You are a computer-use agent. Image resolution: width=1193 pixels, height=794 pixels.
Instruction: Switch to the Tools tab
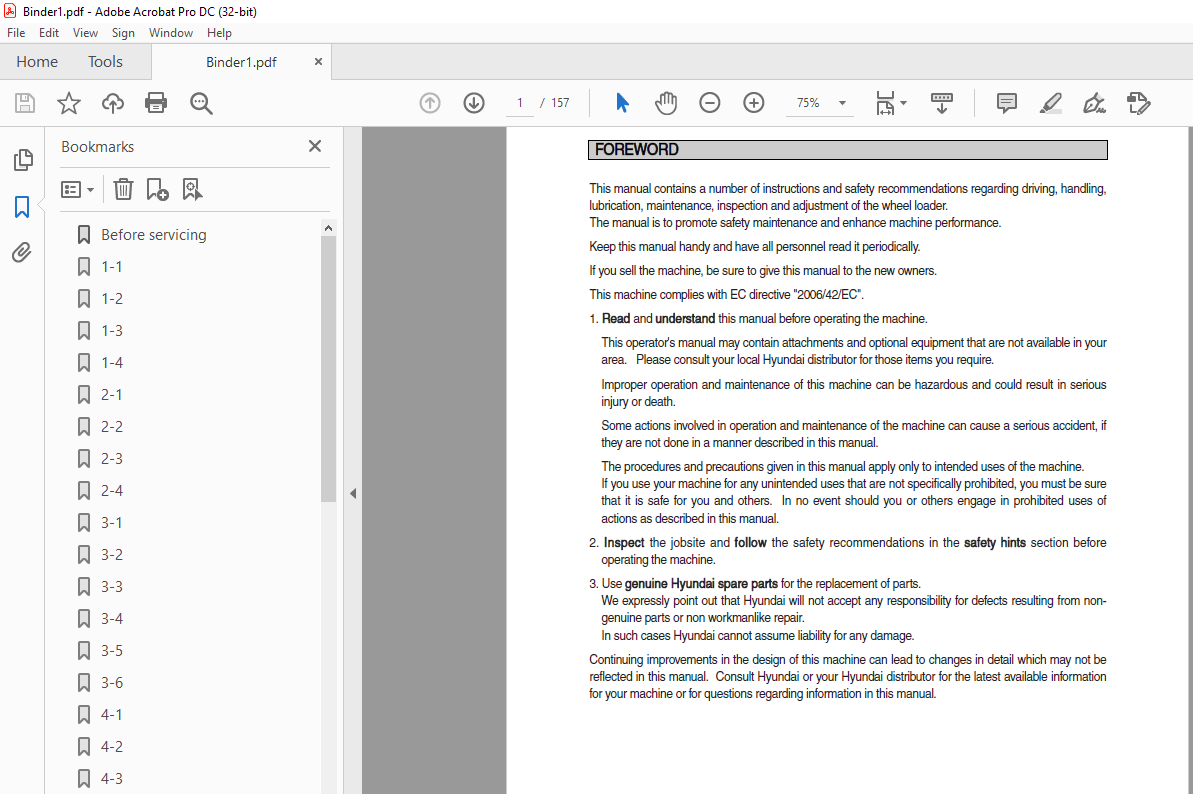pos(105,62)
